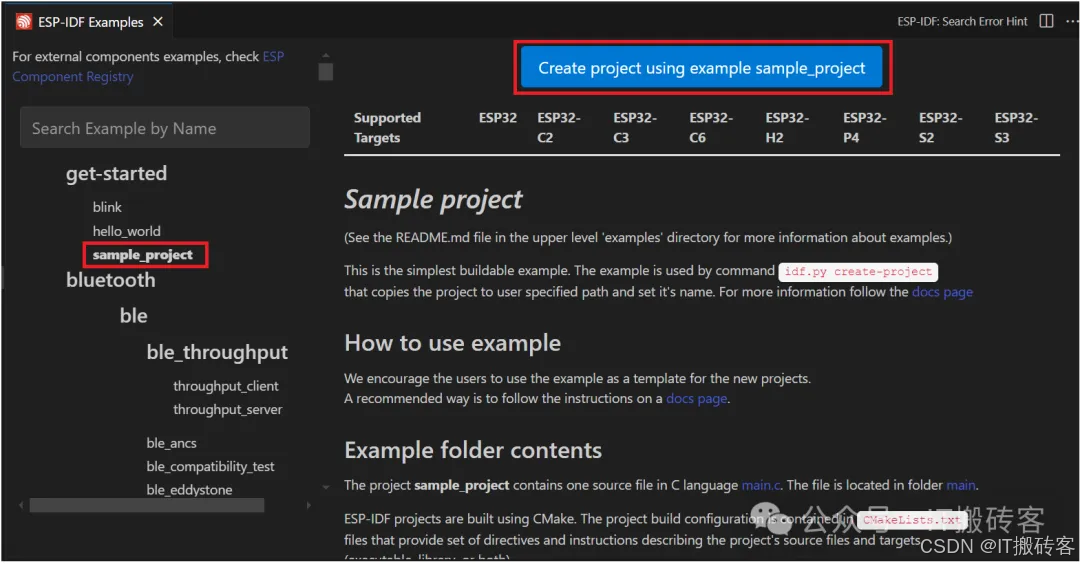Image resolution: width=1080 pixels, height=564 pixels.
Task: Click the ESP32-P4 target header
Action: pos(864,127)
